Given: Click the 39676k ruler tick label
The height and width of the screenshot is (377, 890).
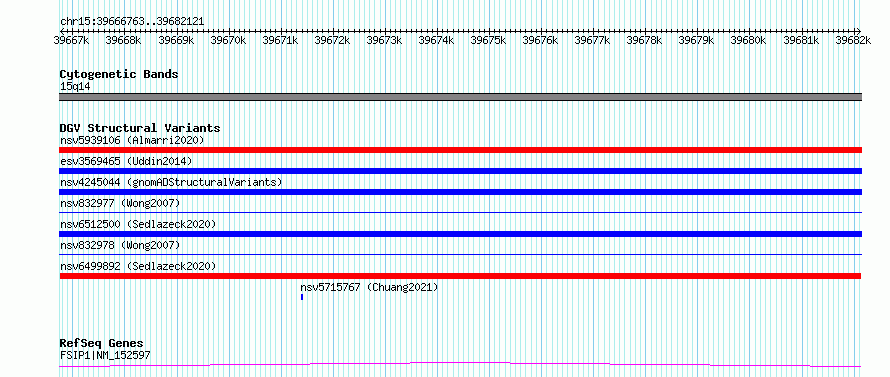Looking at the screenshot, I should click(x=540, y=40).
